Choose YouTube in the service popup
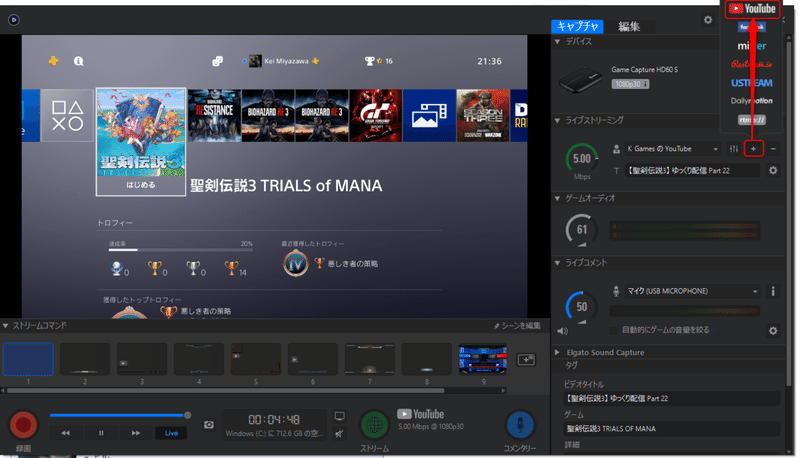 pos(752,9)
